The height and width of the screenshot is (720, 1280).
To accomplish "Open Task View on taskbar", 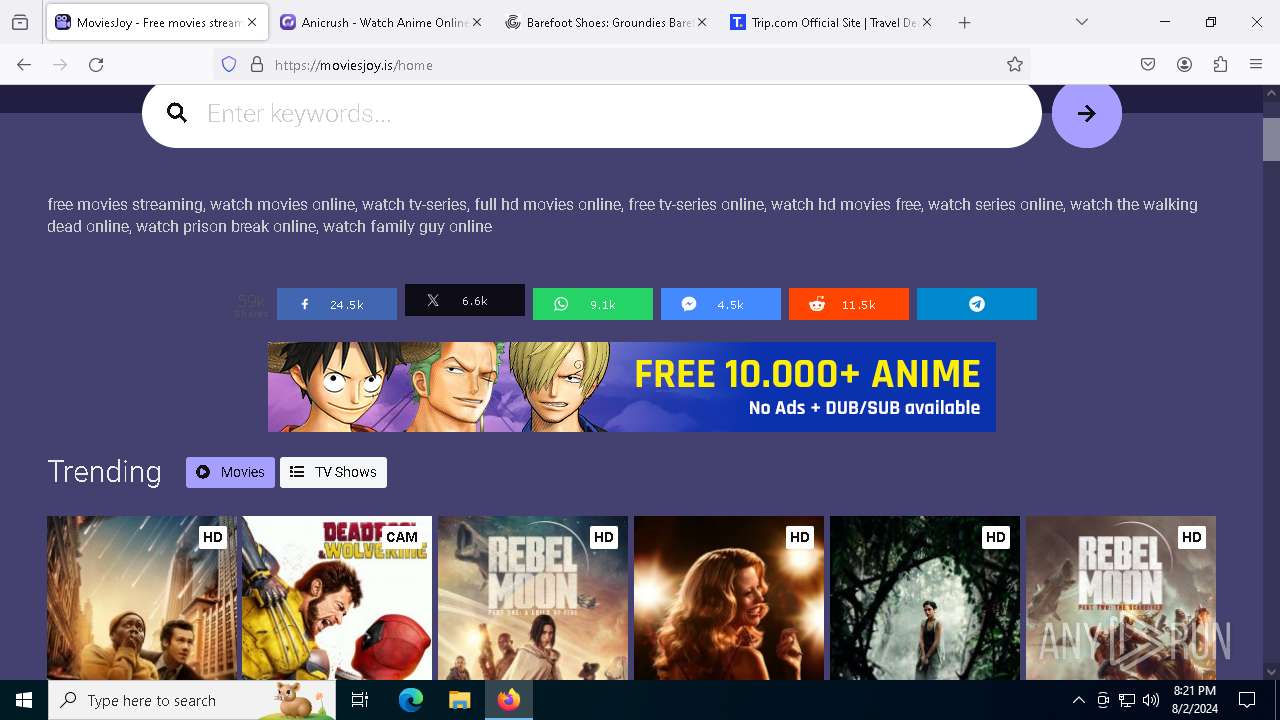I will pyautogui.click(x=360, y=700).
